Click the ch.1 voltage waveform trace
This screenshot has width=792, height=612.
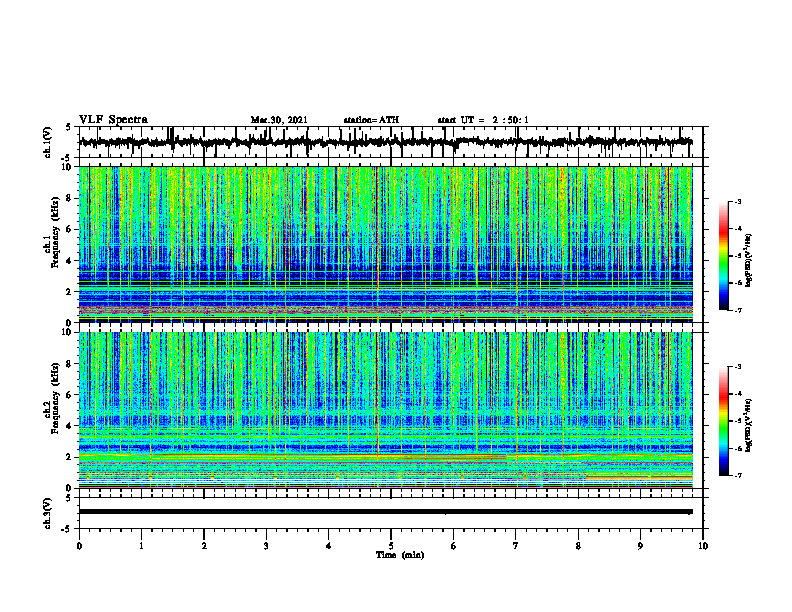pyautogui.click(x=385, y=142)
